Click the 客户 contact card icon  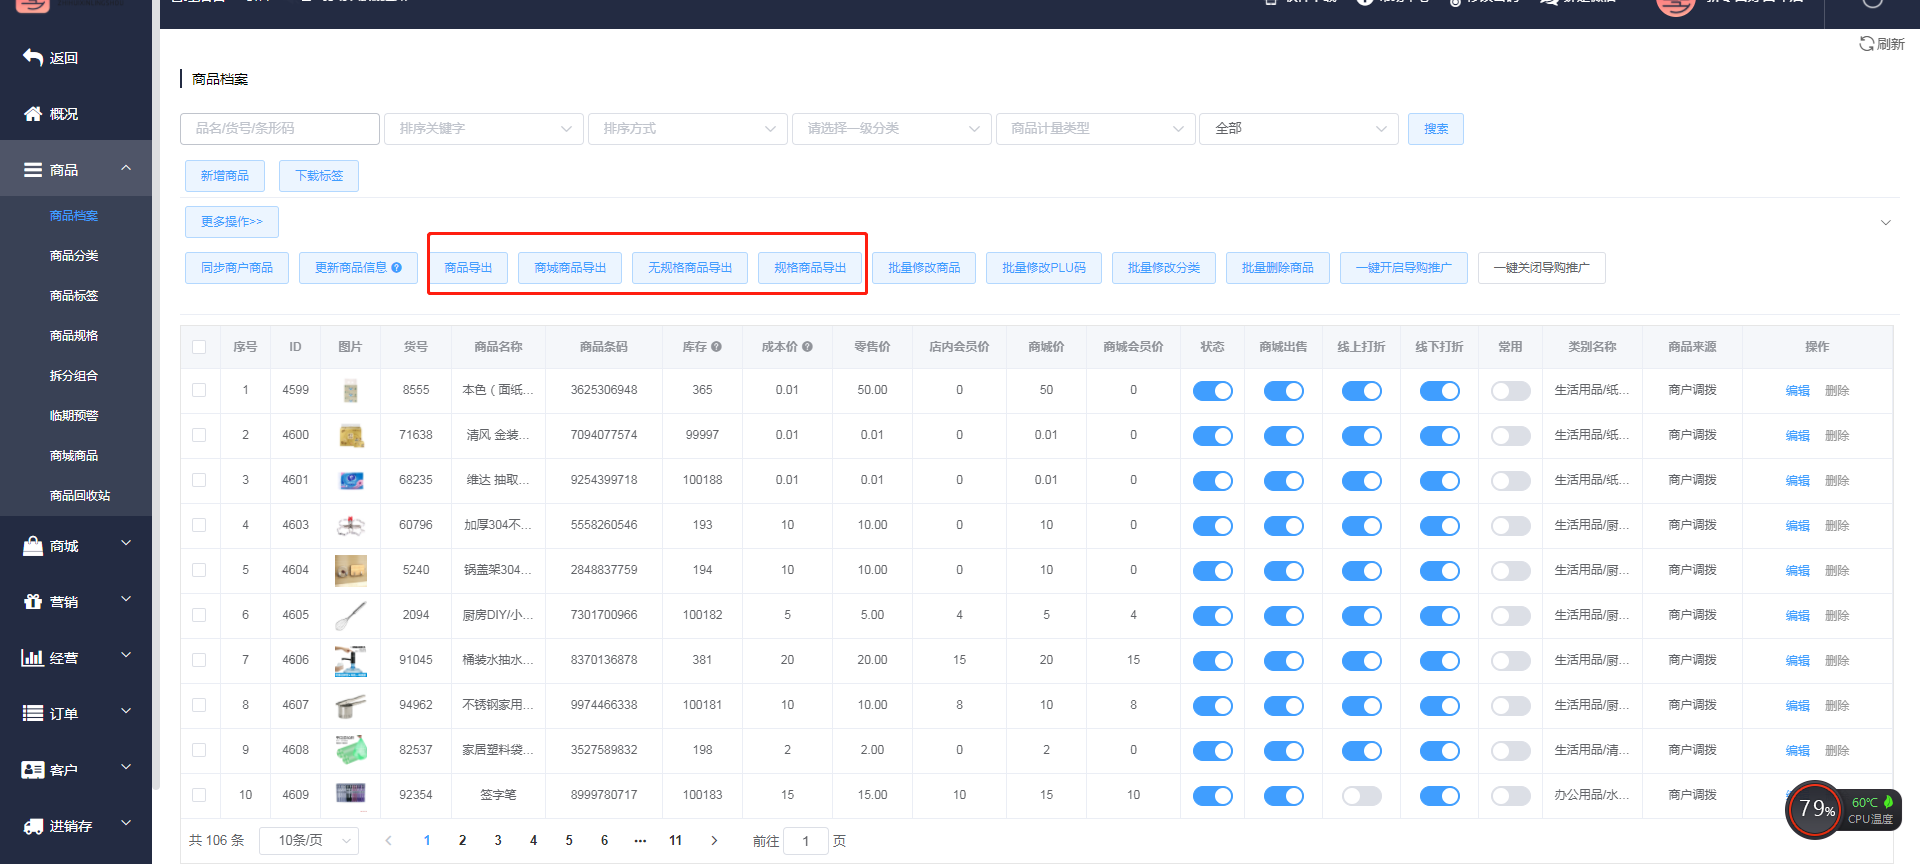pyautogui.click(x=33, y=770)
